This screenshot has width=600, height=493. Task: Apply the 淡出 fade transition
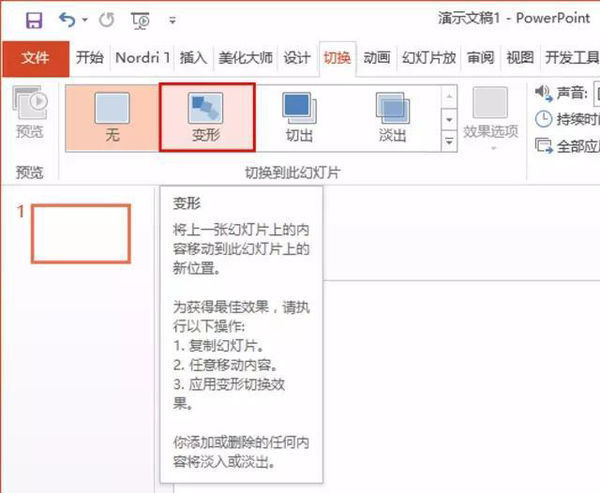(393, 118)
